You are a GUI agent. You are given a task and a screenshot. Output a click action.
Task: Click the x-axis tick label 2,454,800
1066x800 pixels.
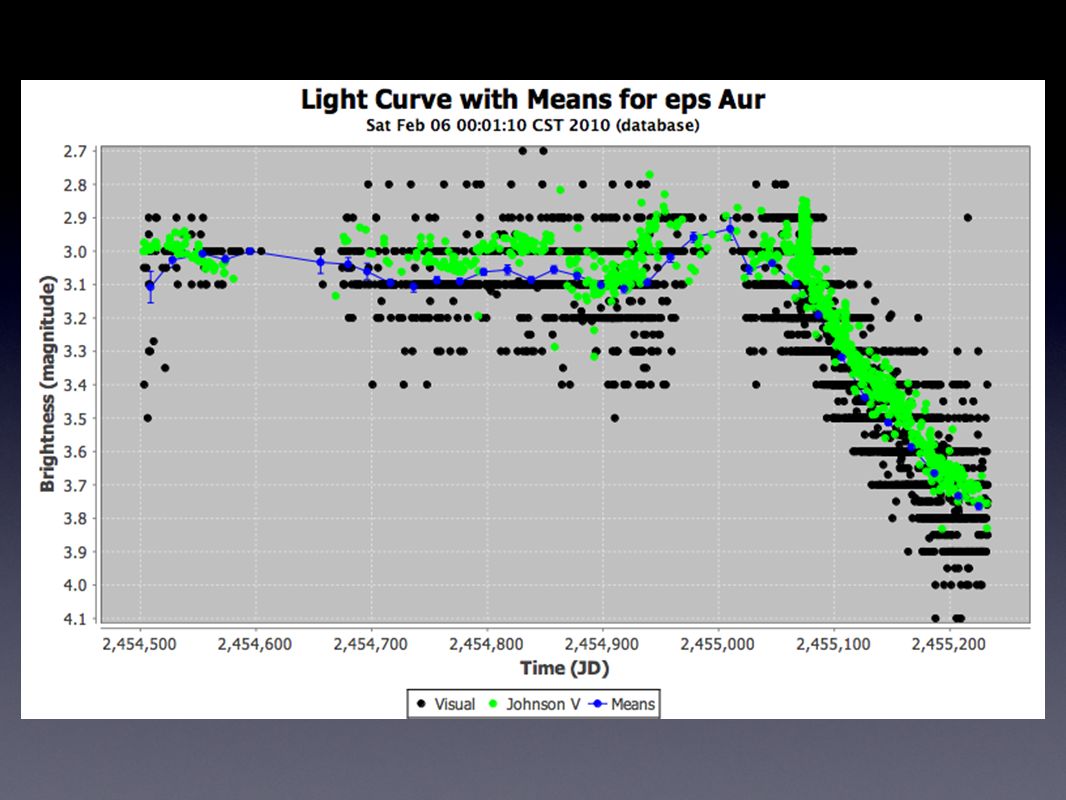[x=486, y=644]
